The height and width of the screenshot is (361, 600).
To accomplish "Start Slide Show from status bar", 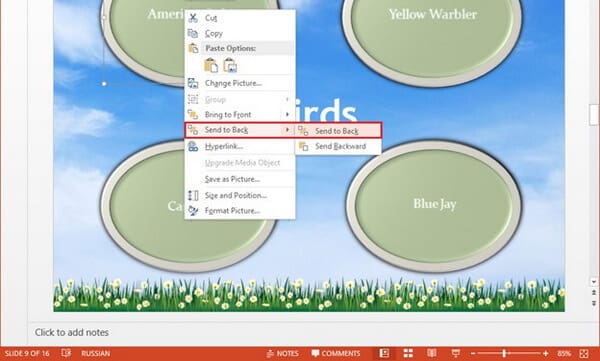I will click(455, 353).
